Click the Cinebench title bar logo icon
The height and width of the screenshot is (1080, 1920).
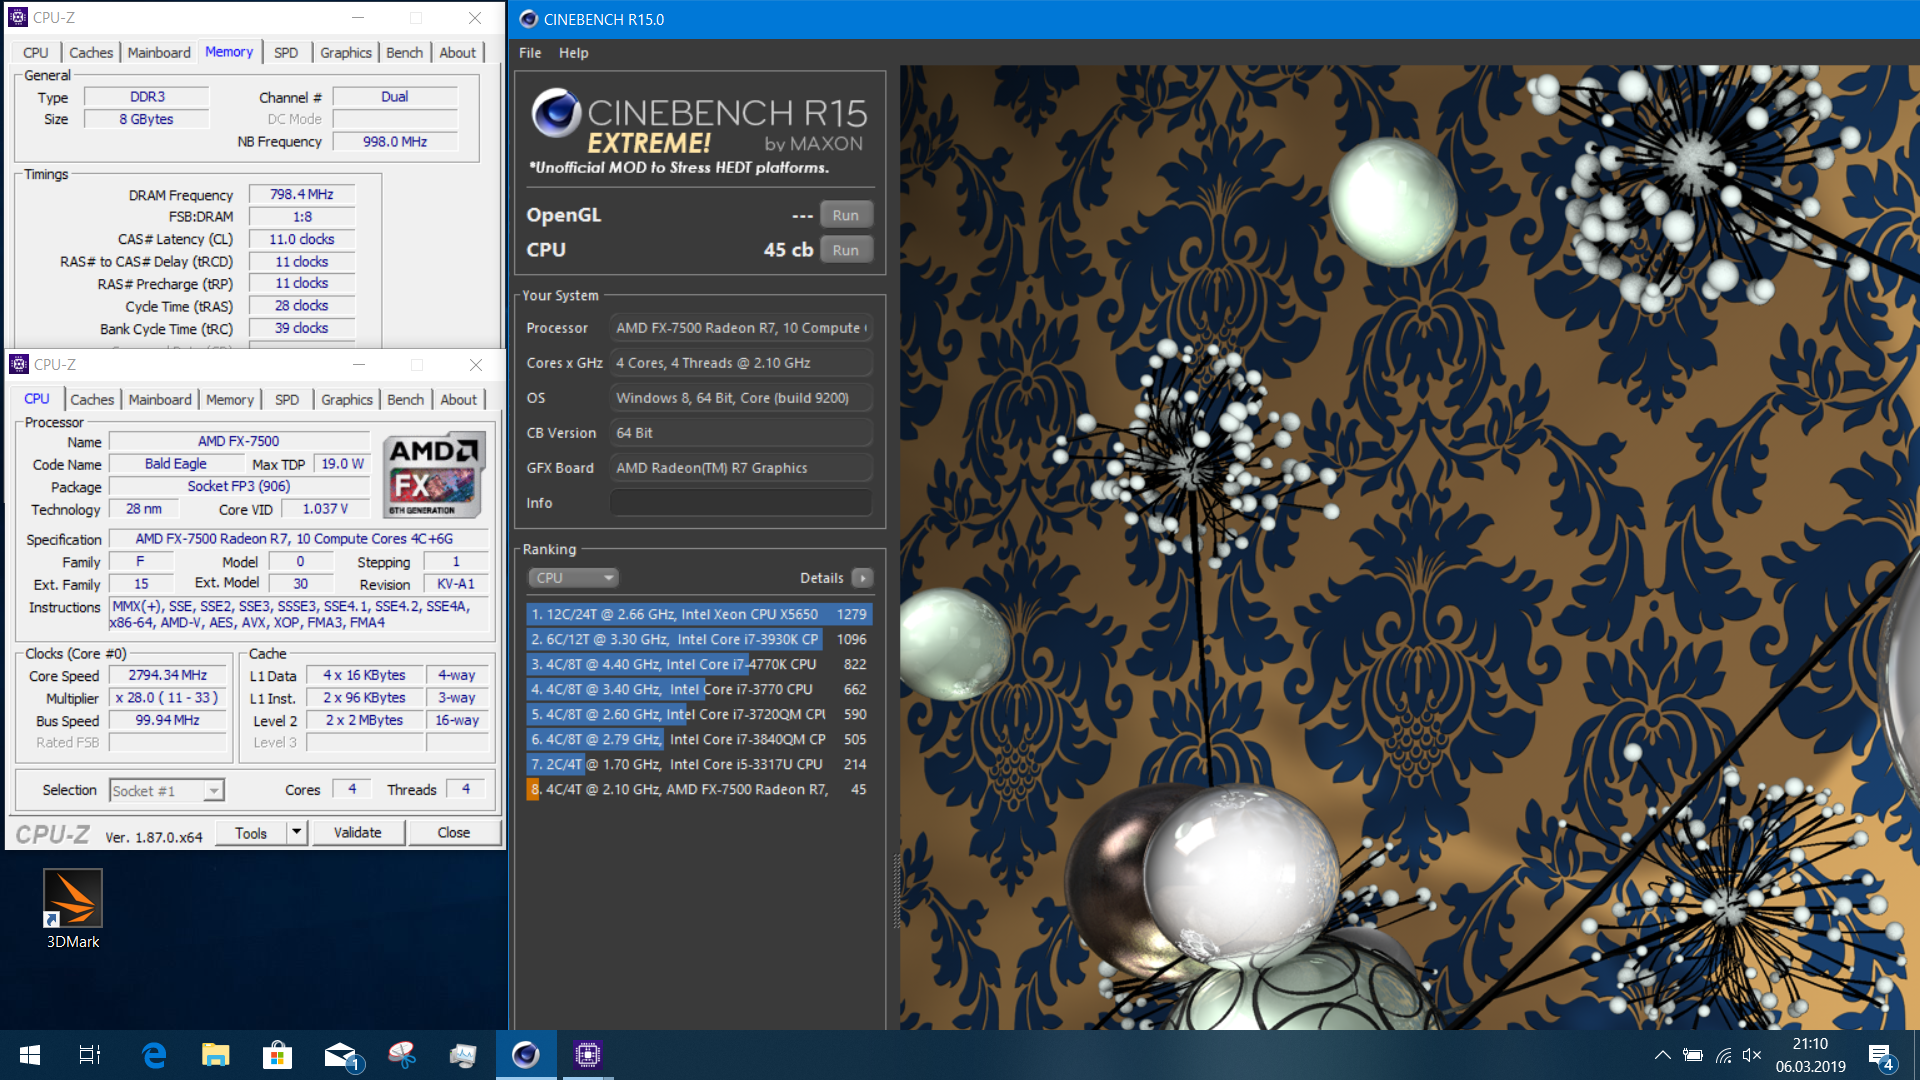point(528,19)
